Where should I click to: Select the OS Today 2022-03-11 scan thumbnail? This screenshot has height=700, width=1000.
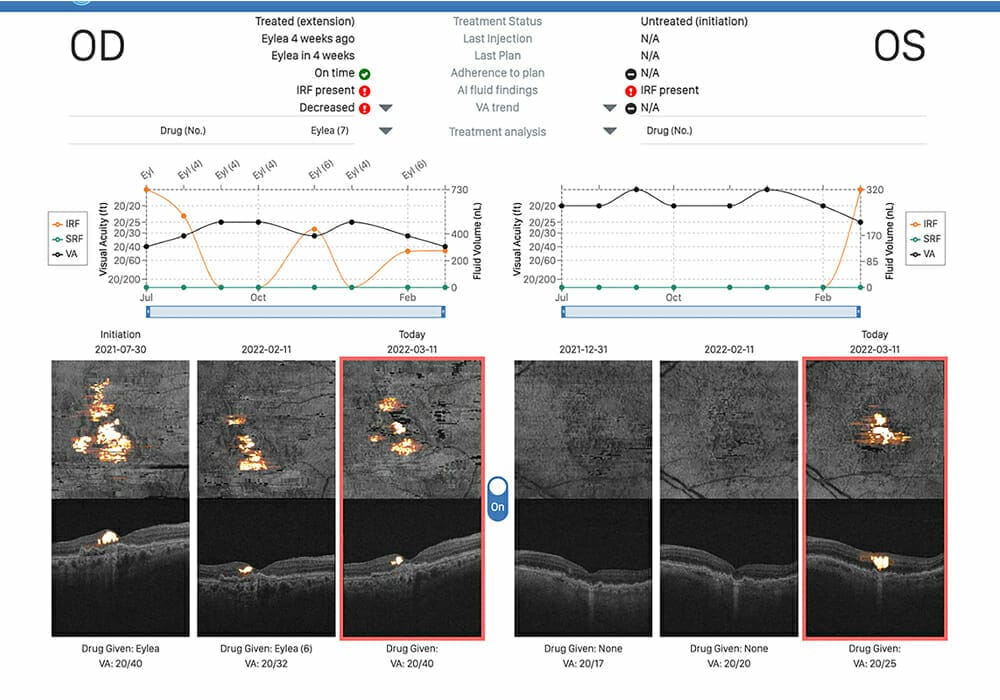tap(874, 498)
